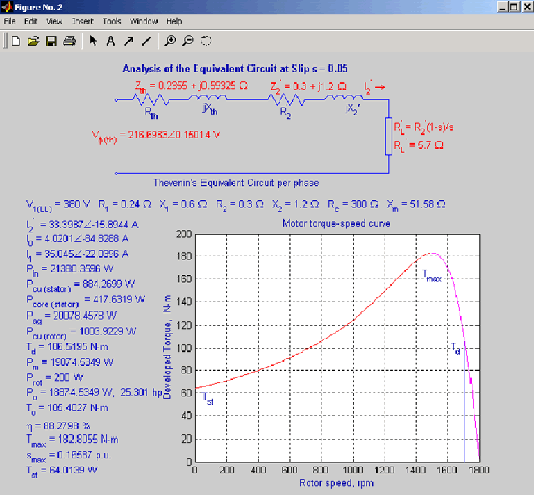Click the Pcu(stator) loss value
534x495 pixels.
(x=81, y=285)
